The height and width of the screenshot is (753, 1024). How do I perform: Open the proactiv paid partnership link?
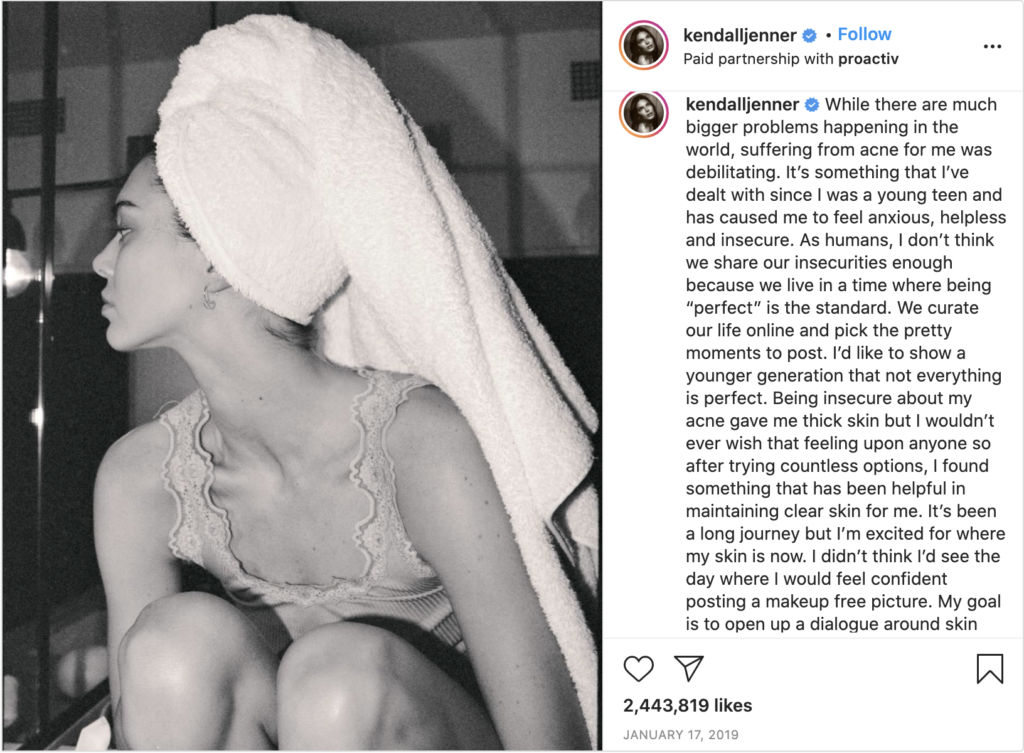point(868,59)
